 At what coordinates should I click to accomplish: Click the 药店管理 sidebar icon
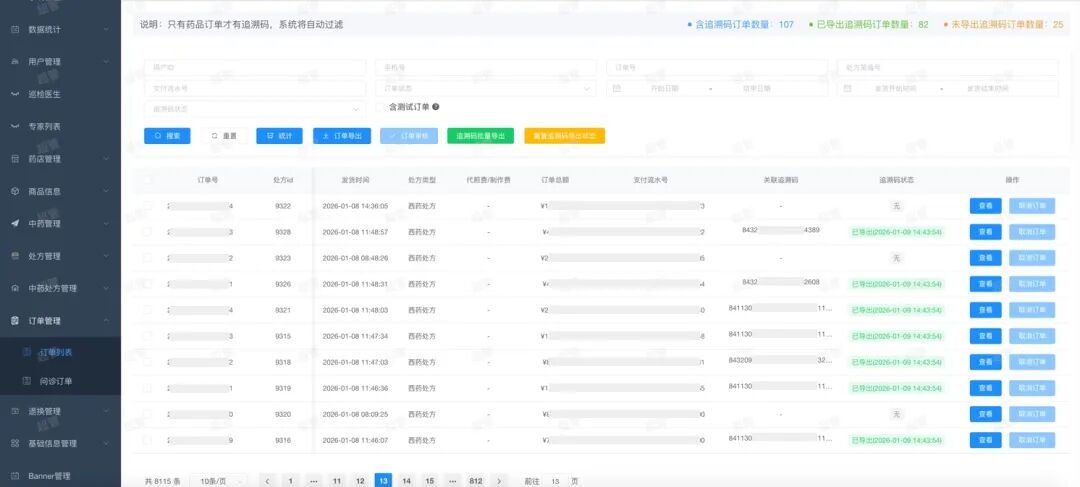pyautogui.click(x=15, y=159)
